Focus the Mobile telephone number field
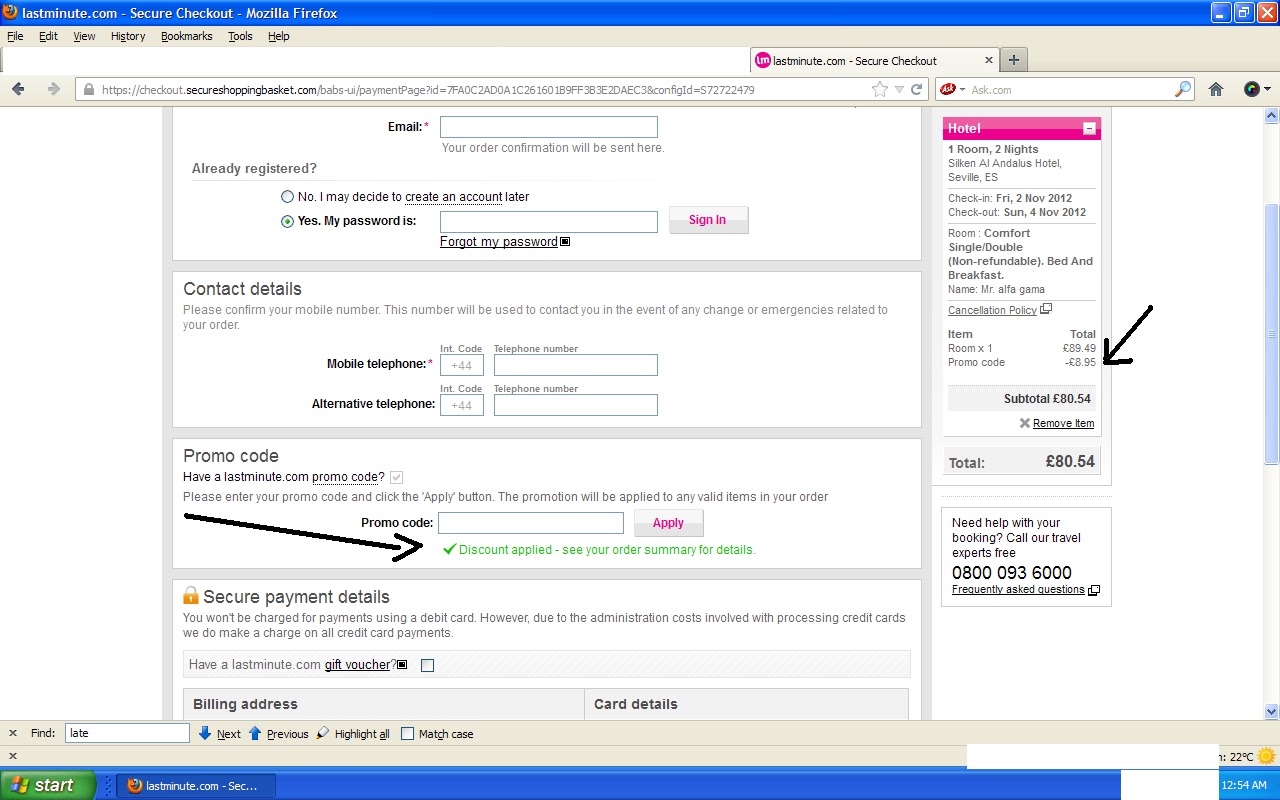The width and height of the screenshot is (1280, 800). [576, 365]
